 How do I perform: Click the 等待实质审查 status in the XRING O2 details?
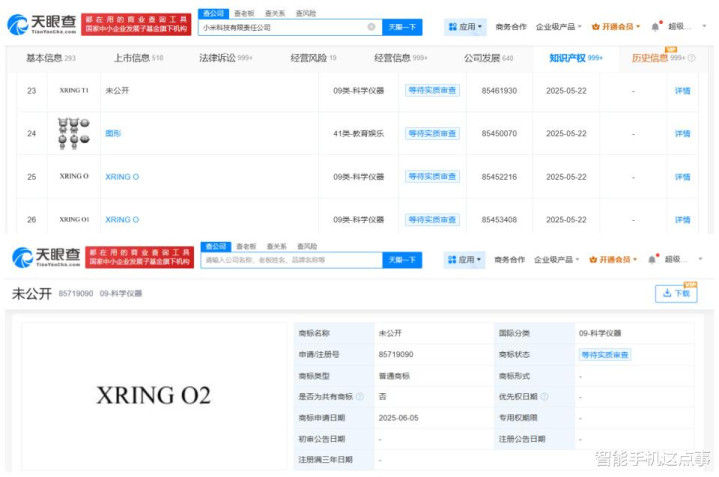tap(605, 355)
